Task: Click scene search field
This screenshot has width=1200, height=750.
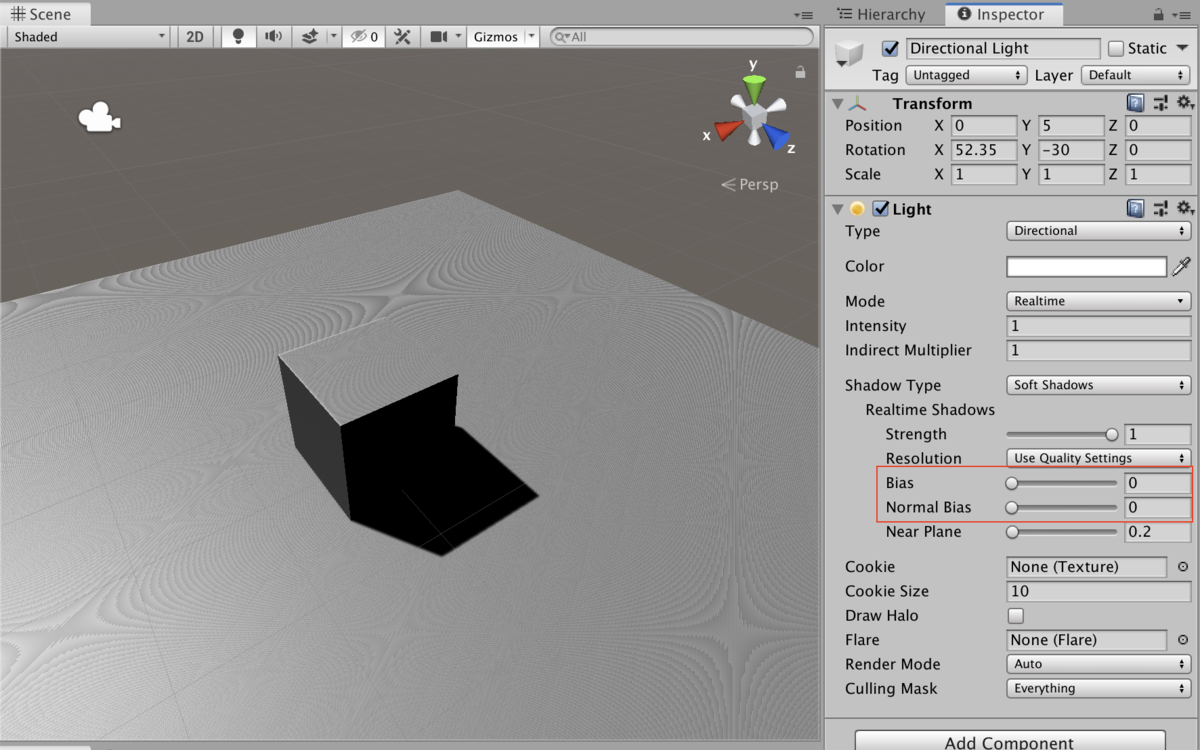Action: pyautogui.click(x=682, y=37)
